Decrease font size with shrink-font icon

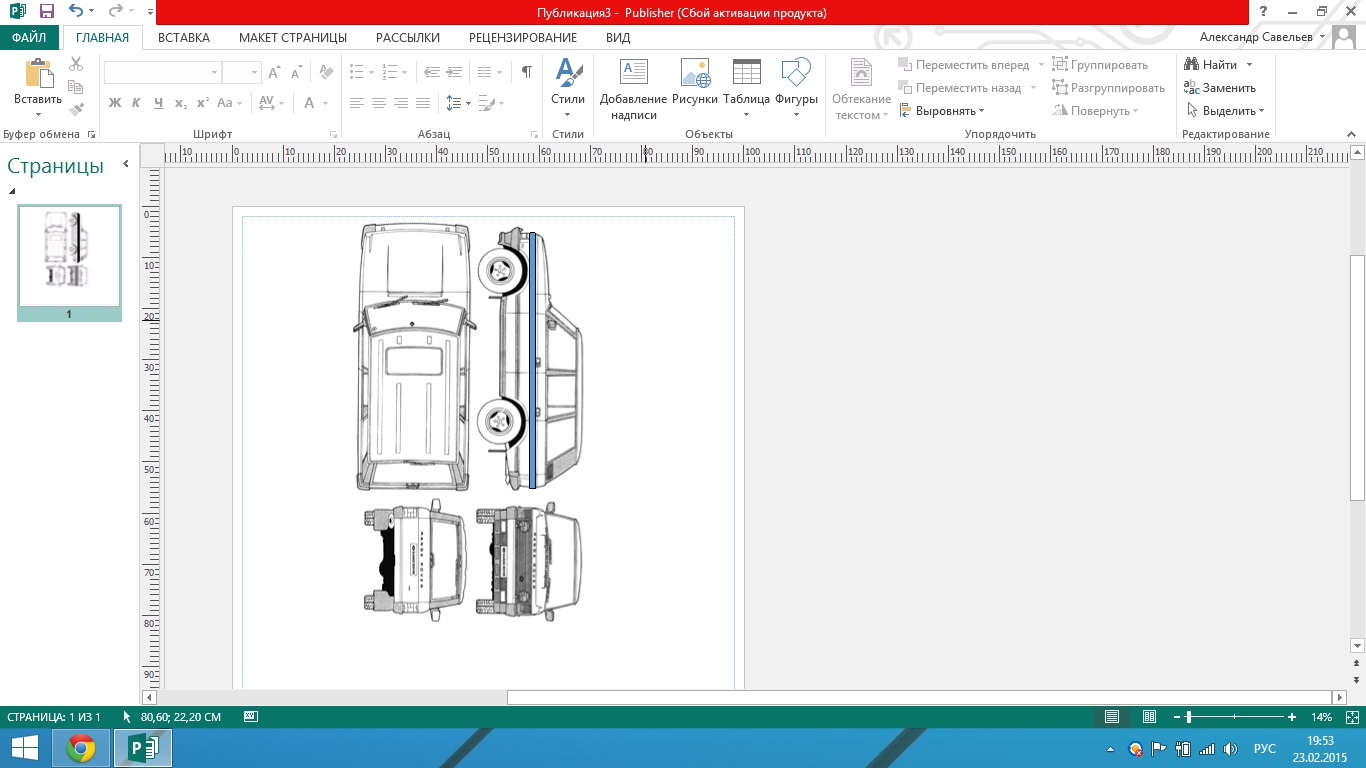tap(297, 73)
